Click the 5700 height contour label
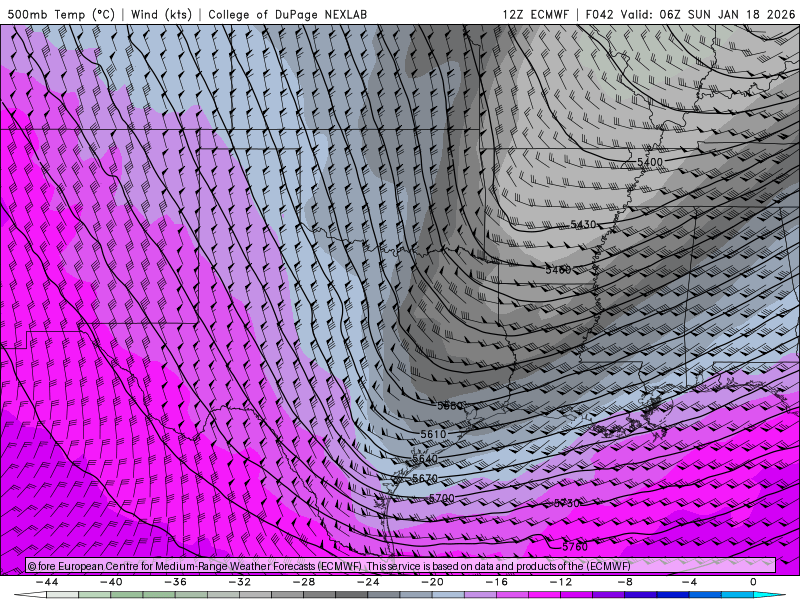Screen dimensions: 800x600 441,498
